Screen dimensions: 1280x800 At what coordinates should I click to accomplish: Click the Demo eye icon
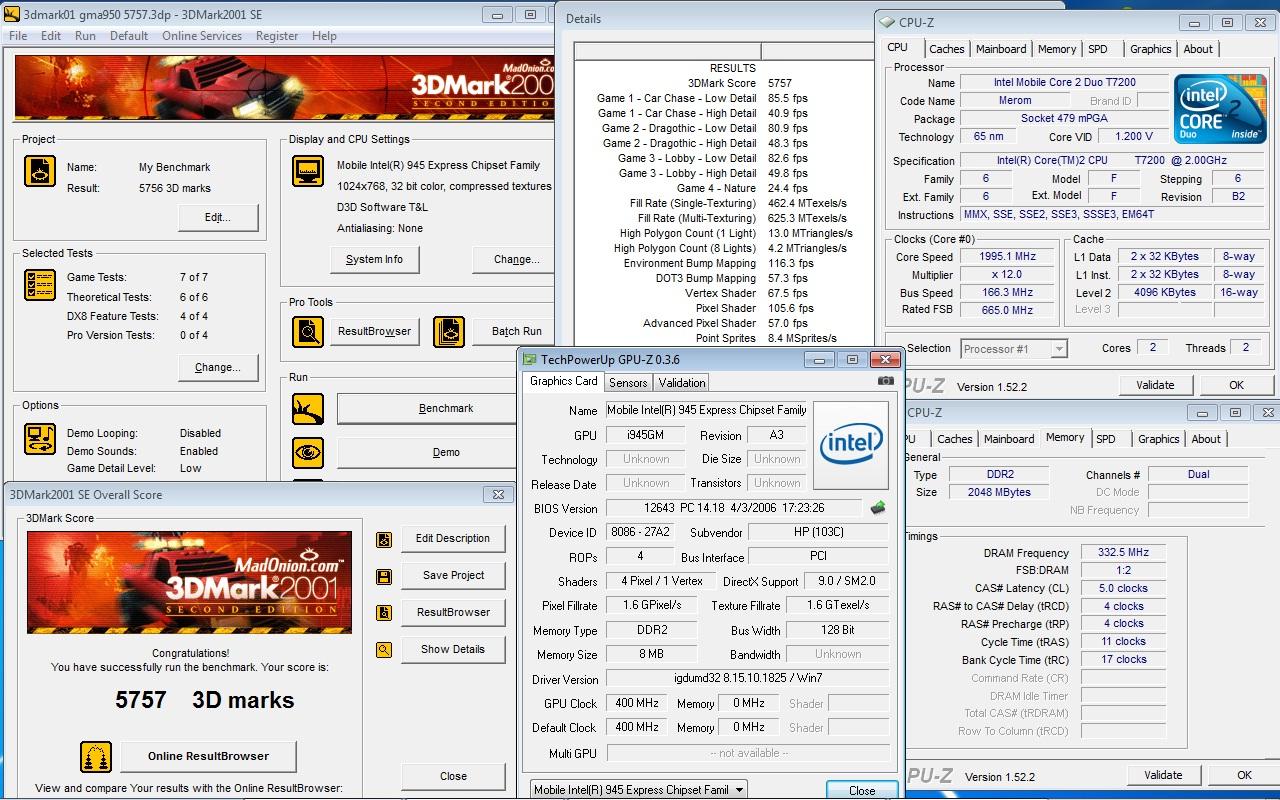tap(308, 452)
